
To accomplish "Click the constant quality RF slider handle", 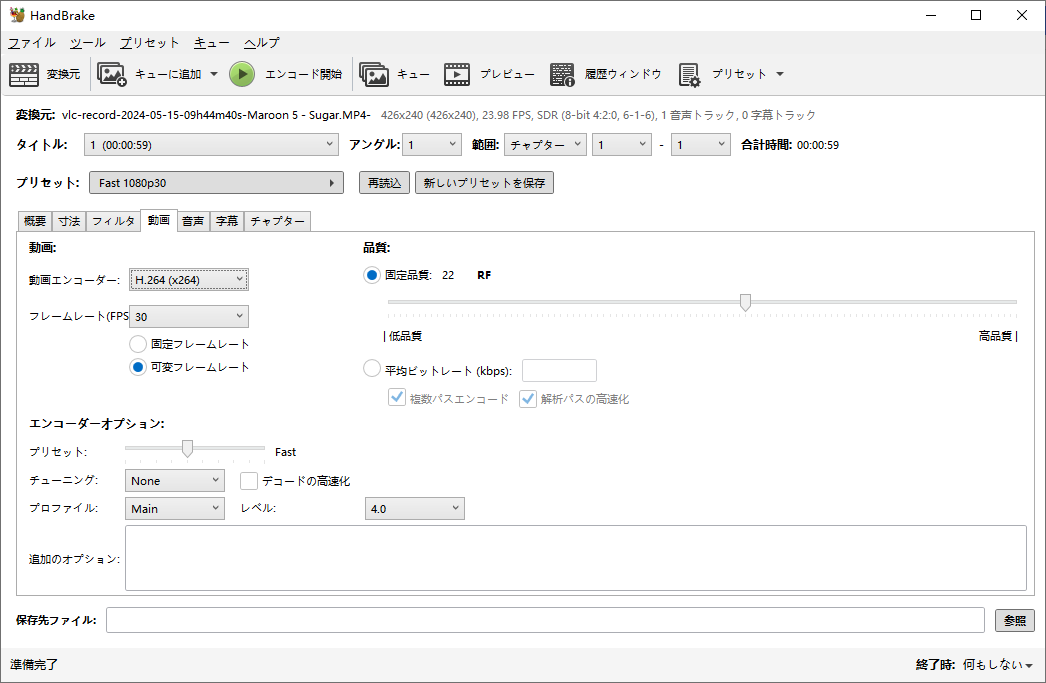I will [745, 302].
